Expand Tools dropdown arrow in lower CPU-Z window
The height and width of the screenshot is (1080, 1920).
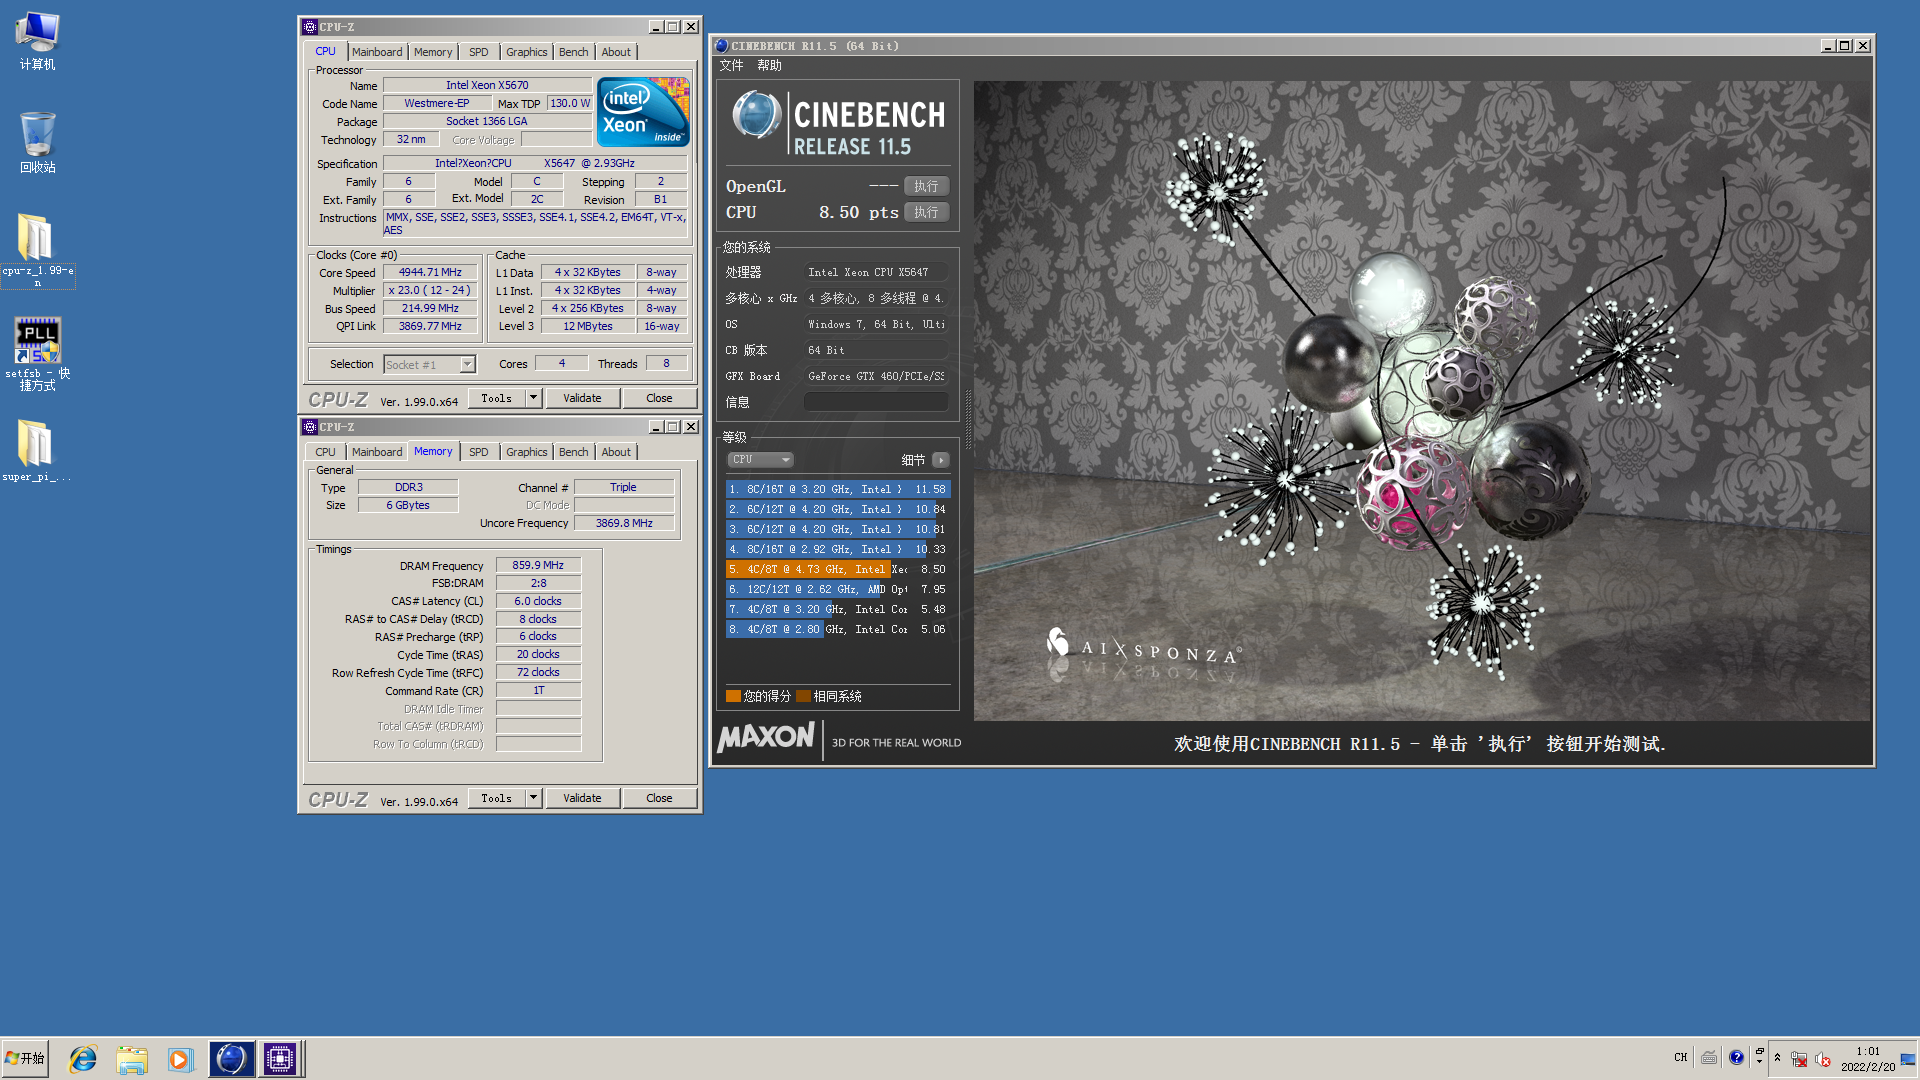[x=534, y=798]
